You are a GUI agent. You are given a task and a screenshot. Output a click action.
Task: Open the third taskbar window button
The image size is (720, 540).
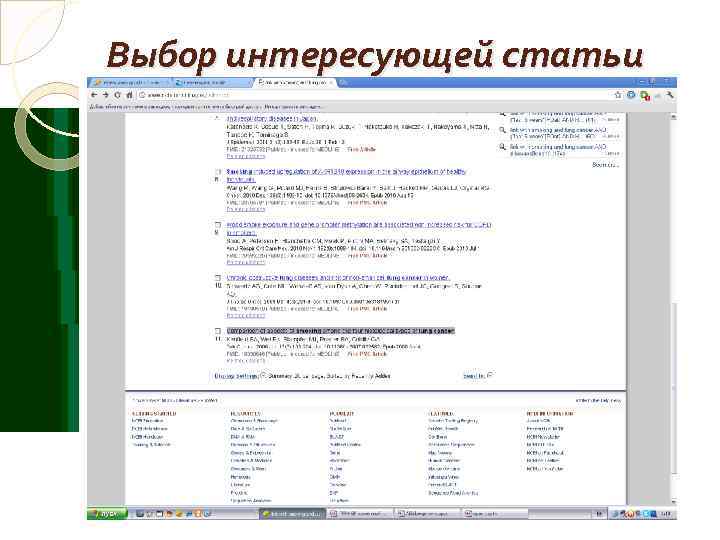[x=427, y=514]
